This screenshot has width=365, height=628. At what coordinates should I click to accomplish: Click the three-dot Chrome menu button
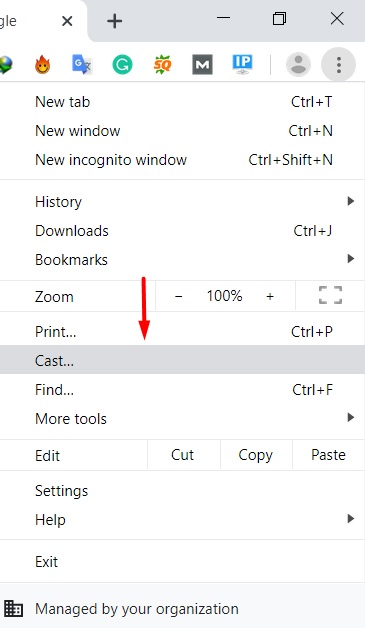pos(339,64)
